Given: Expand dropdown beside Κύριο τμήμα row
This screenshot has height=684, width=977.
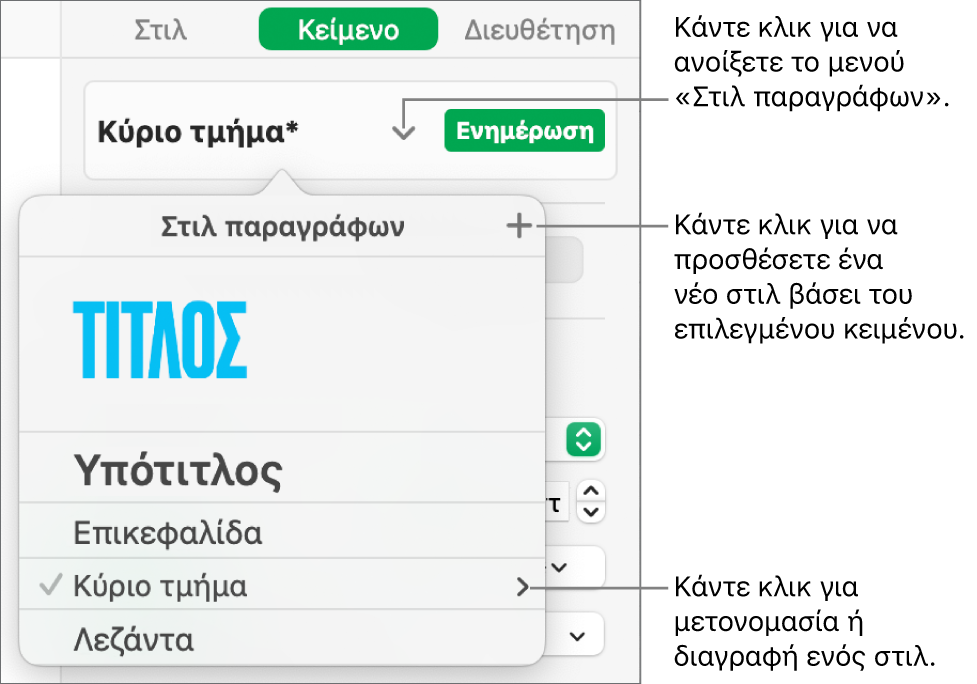Looking at the screenshot, I should click(559, 567).
